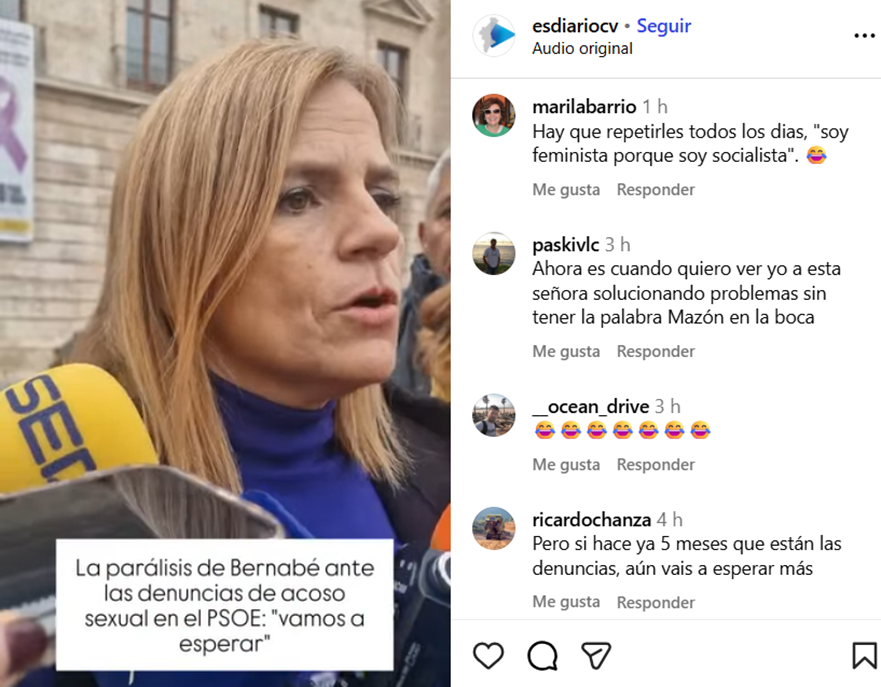The image size is (881, 687).
Task: Open the Audio original link
Action: coord(582,49)
